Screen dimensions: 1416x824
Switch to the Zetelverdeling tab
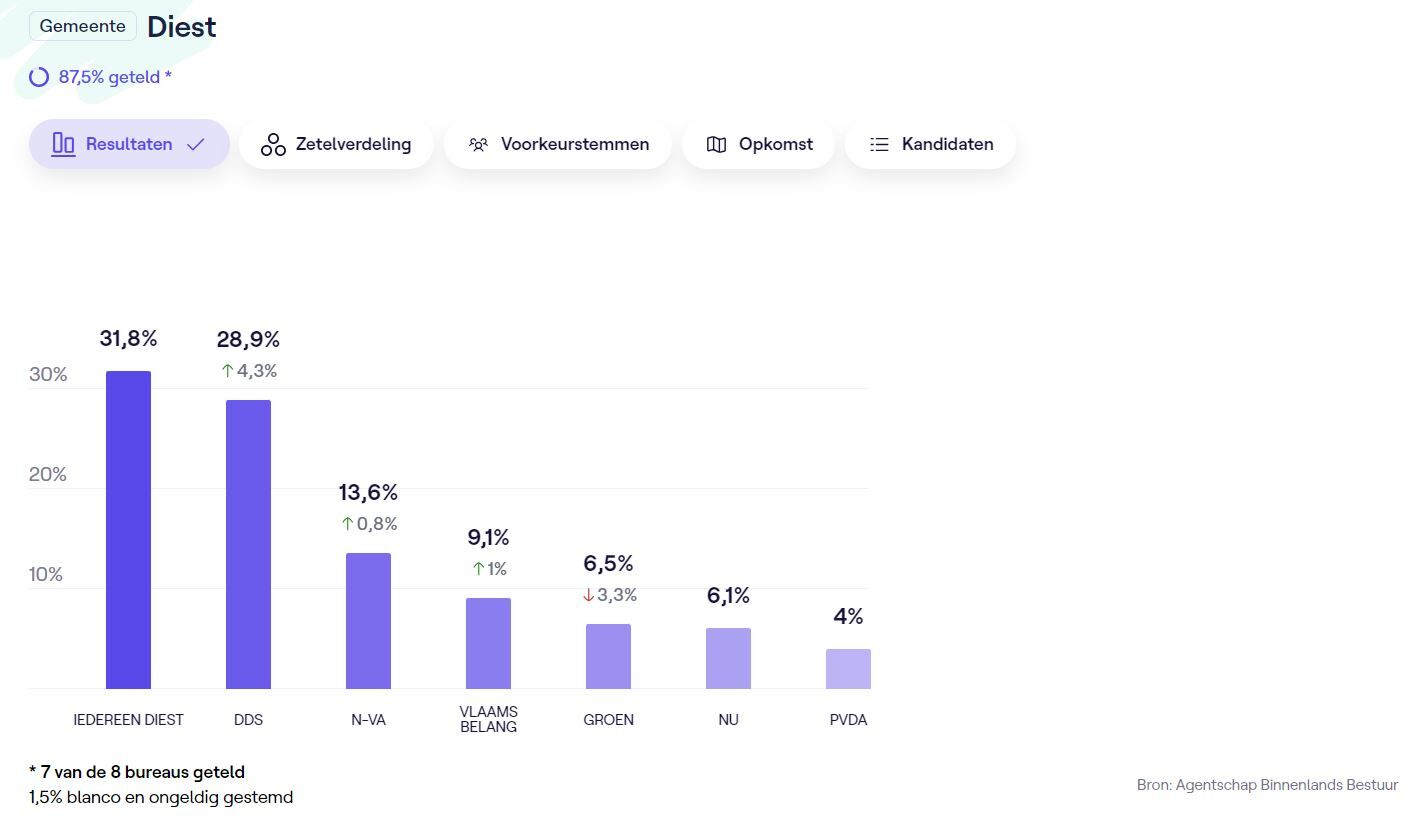pos(336,145)
